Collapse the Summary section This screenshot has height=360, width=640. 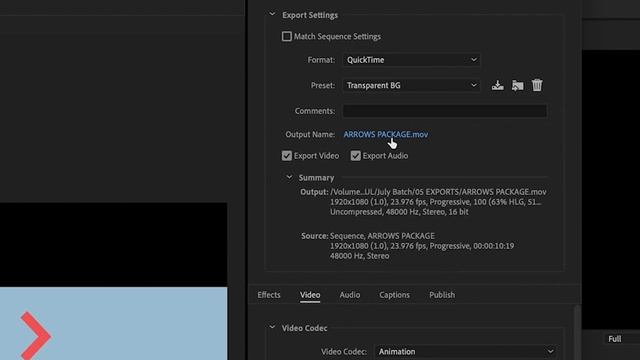click(289, 177)
